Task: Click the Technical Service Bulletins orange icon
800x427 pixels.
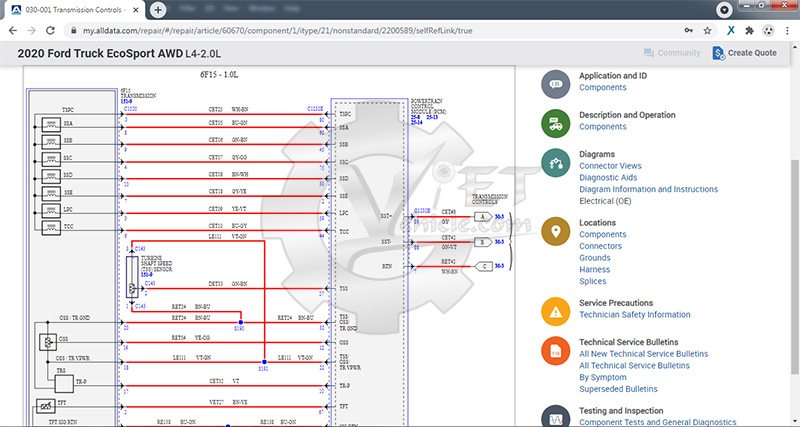Action: coord(556,351)
